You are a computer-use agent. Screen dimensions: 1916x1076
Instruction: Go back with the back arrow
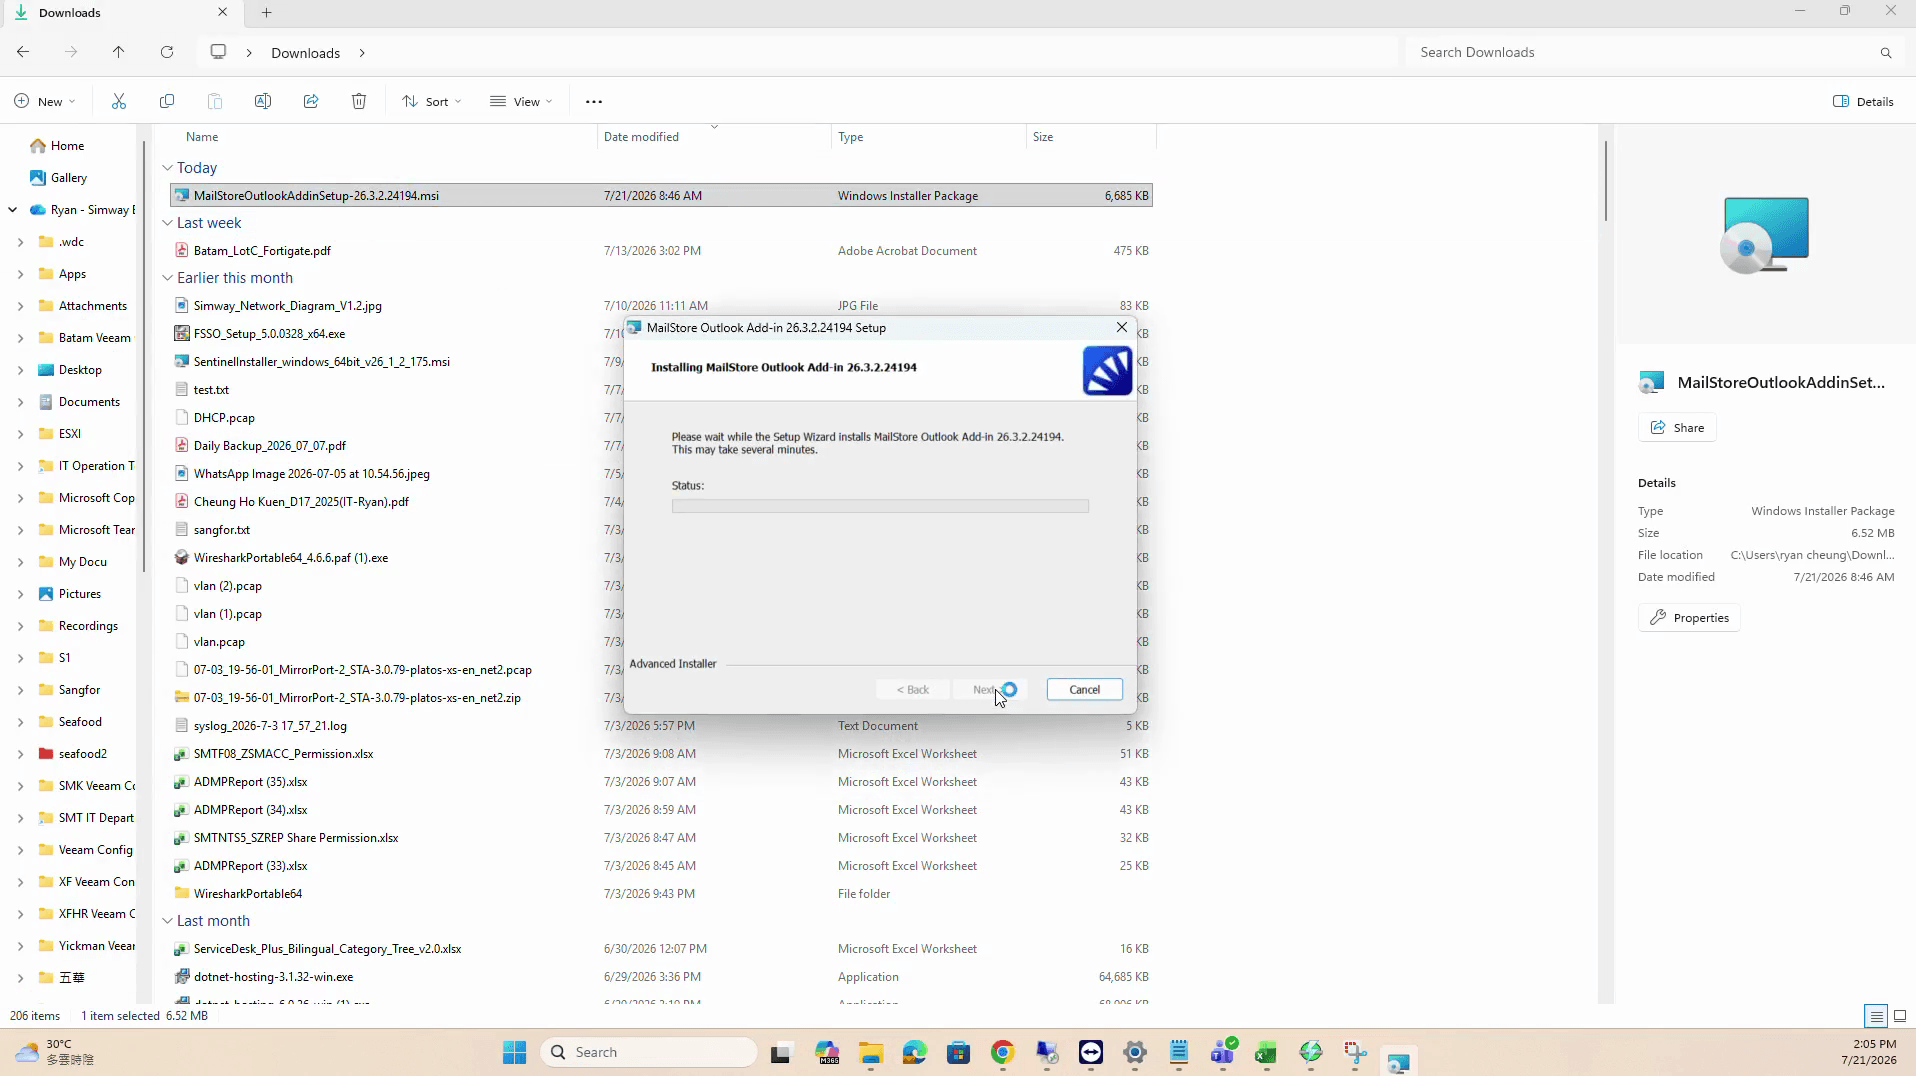pyautogui.click(x=23, y=52)
